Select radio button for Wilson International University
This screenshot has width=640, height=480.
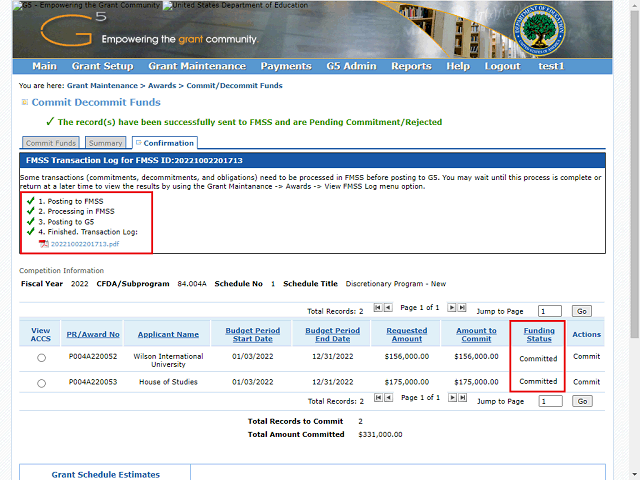[x=41, y=357]
